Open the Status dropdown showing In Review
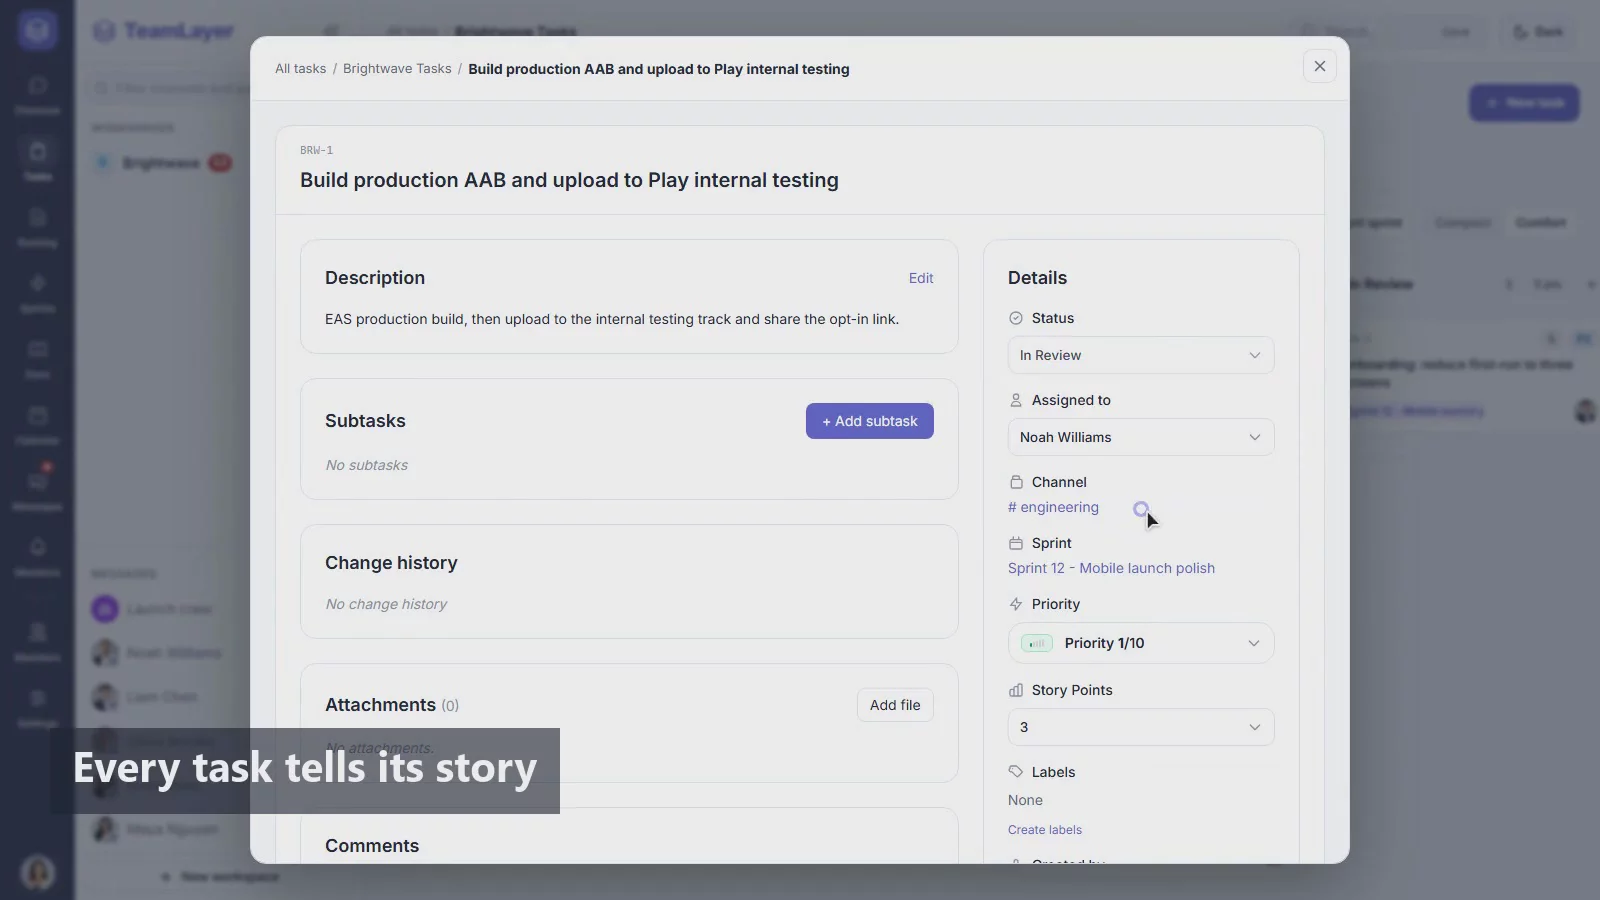Image resolution: width=1600 pixels, height=900 pixels. pos(1141,355)
